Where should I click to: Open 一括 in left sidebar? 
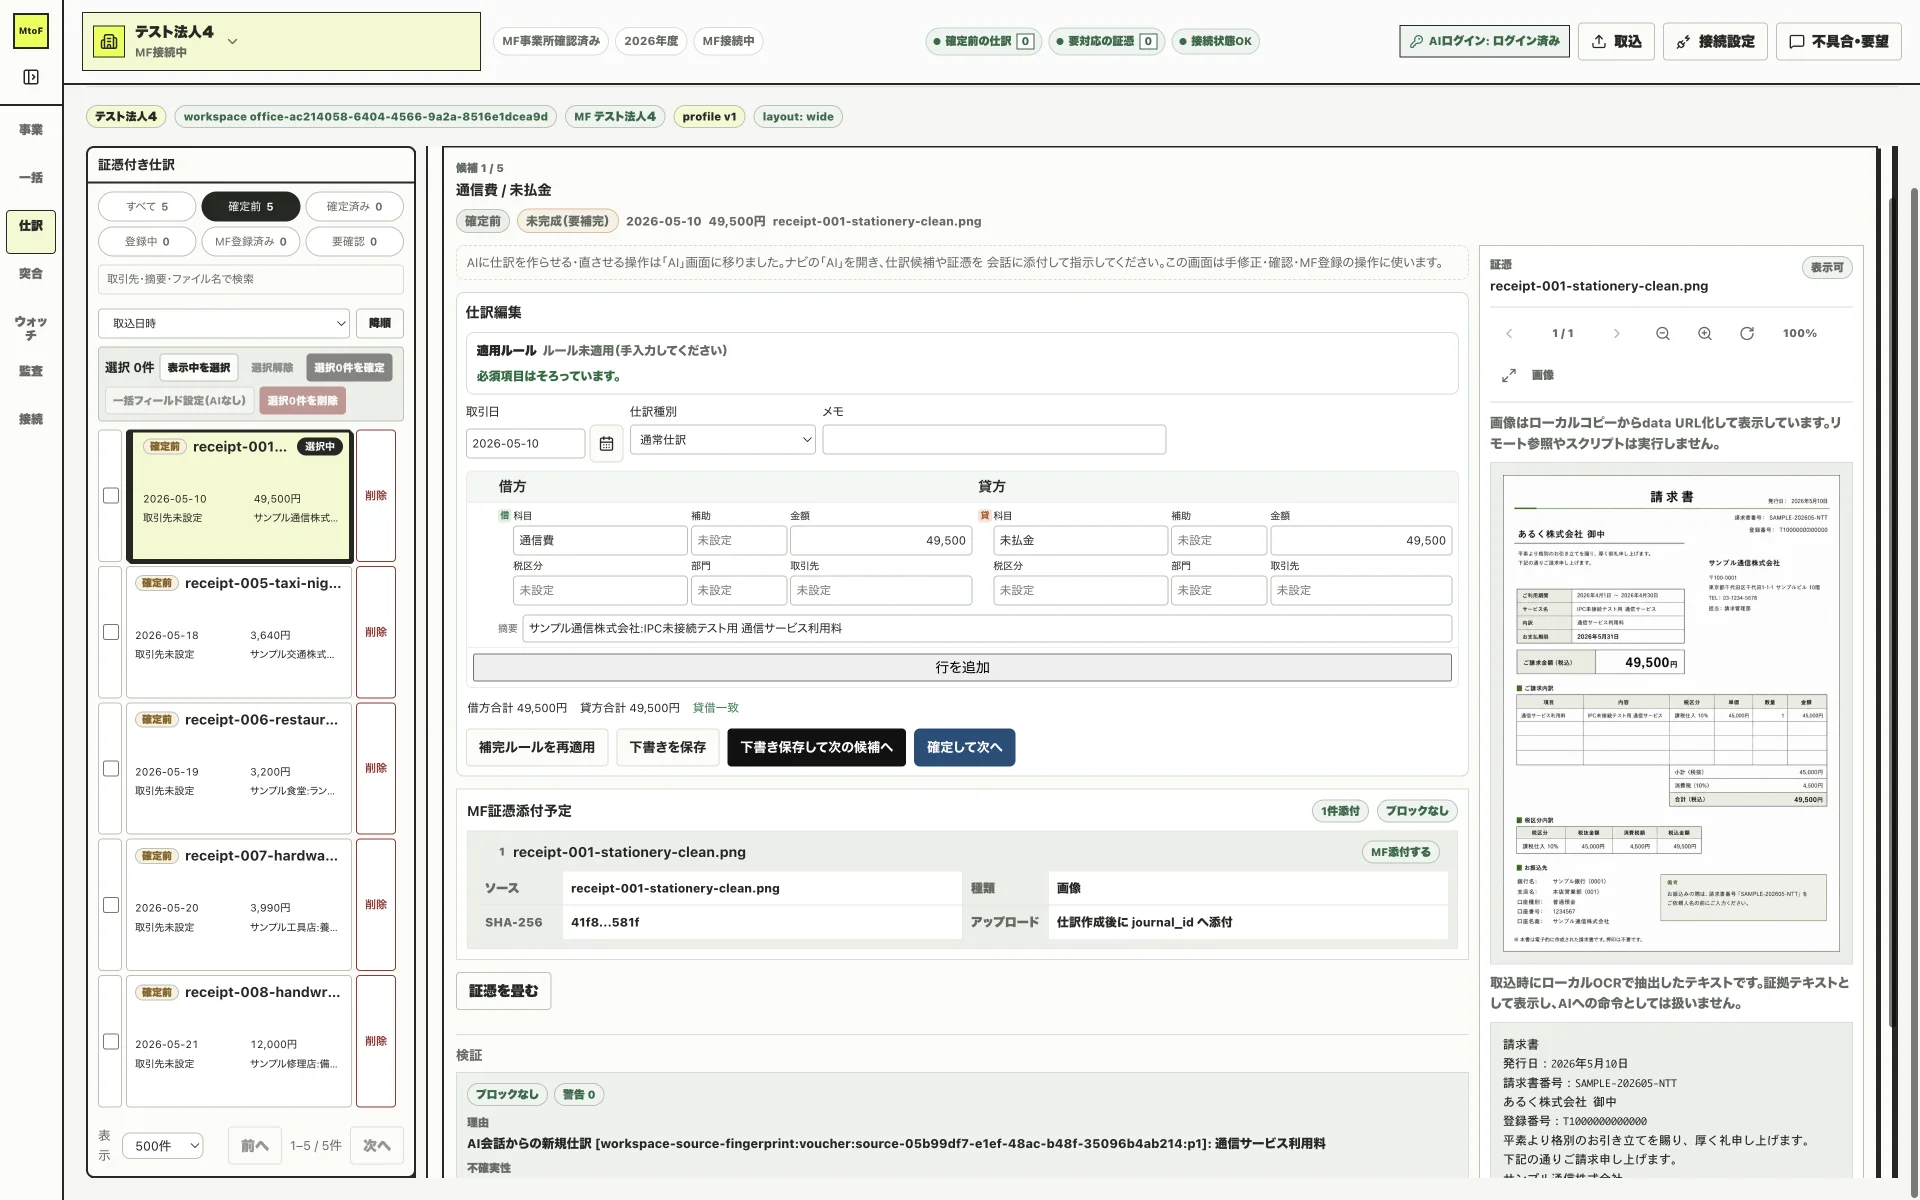pos(31,178)
